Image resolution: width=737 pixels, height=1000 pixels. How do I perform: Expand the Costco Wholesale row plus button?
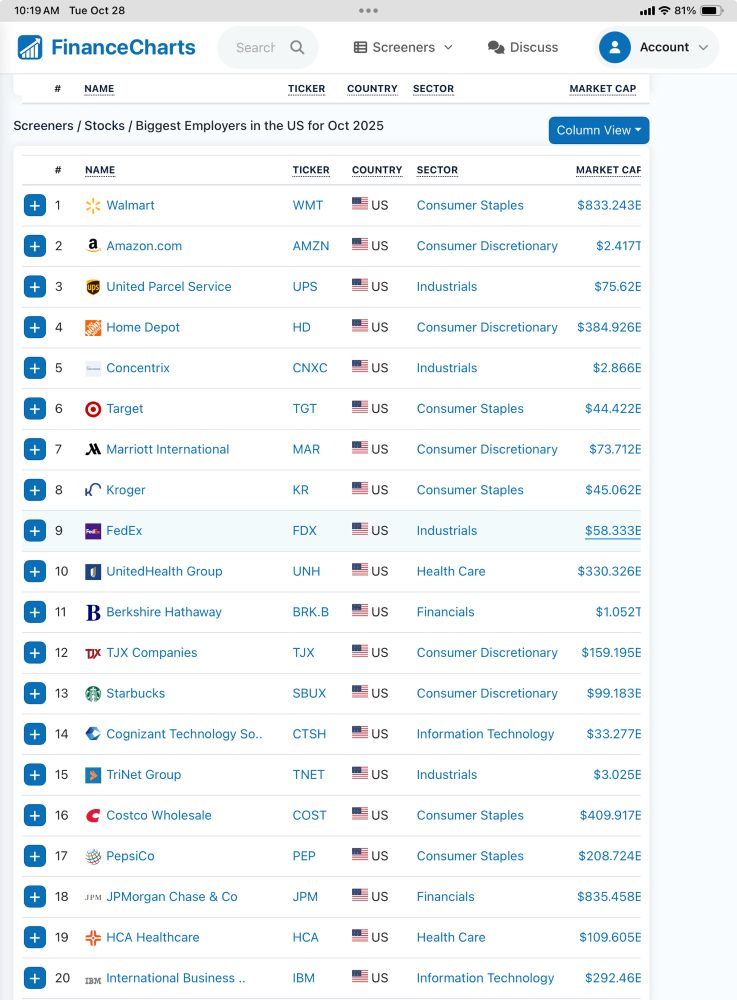[x=34, y=816]
